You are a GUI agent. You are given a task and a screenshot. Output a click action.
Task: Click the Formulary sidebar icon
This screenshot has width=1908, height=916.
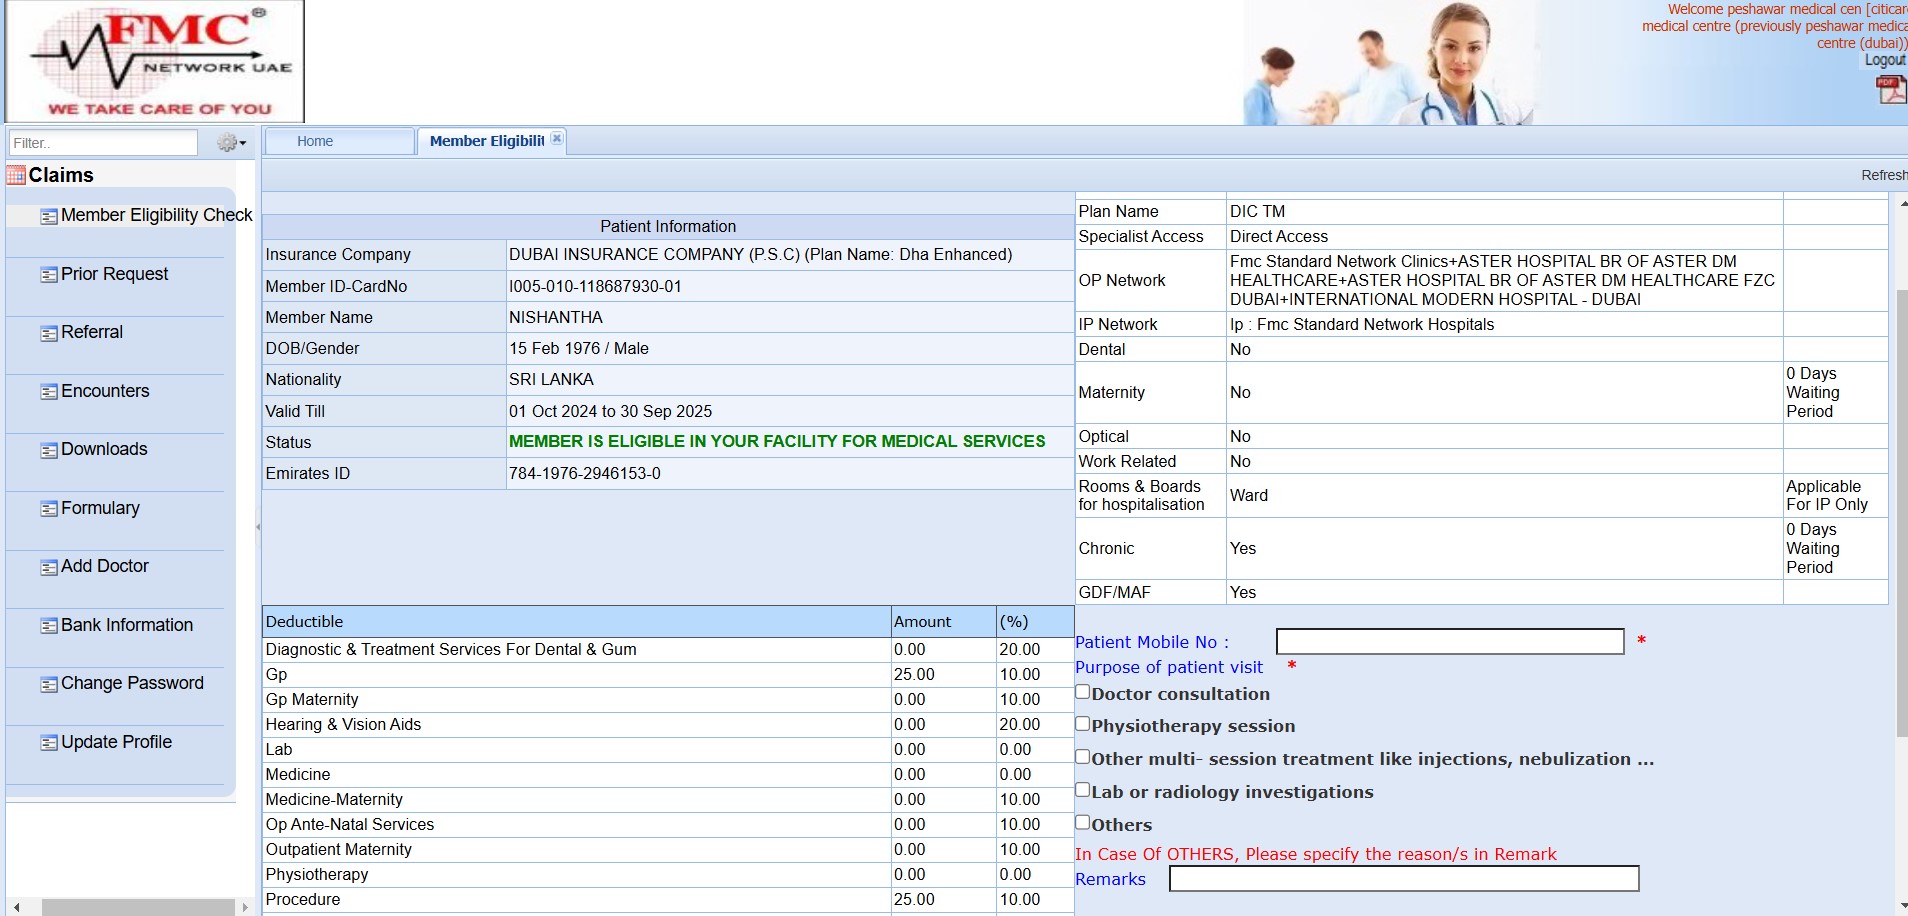coord(48,509)
